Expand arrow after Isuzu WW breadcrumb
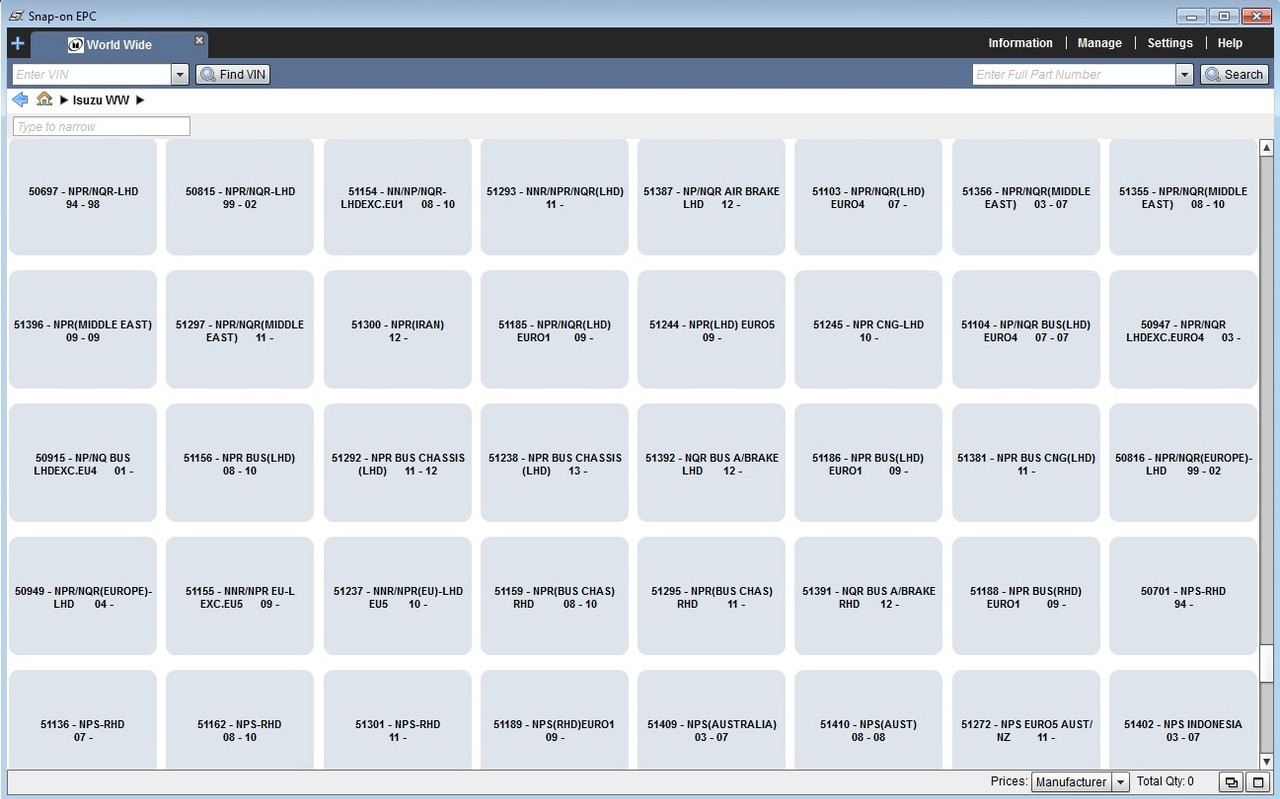This screenshot has height=799, width=1280. 140,100
